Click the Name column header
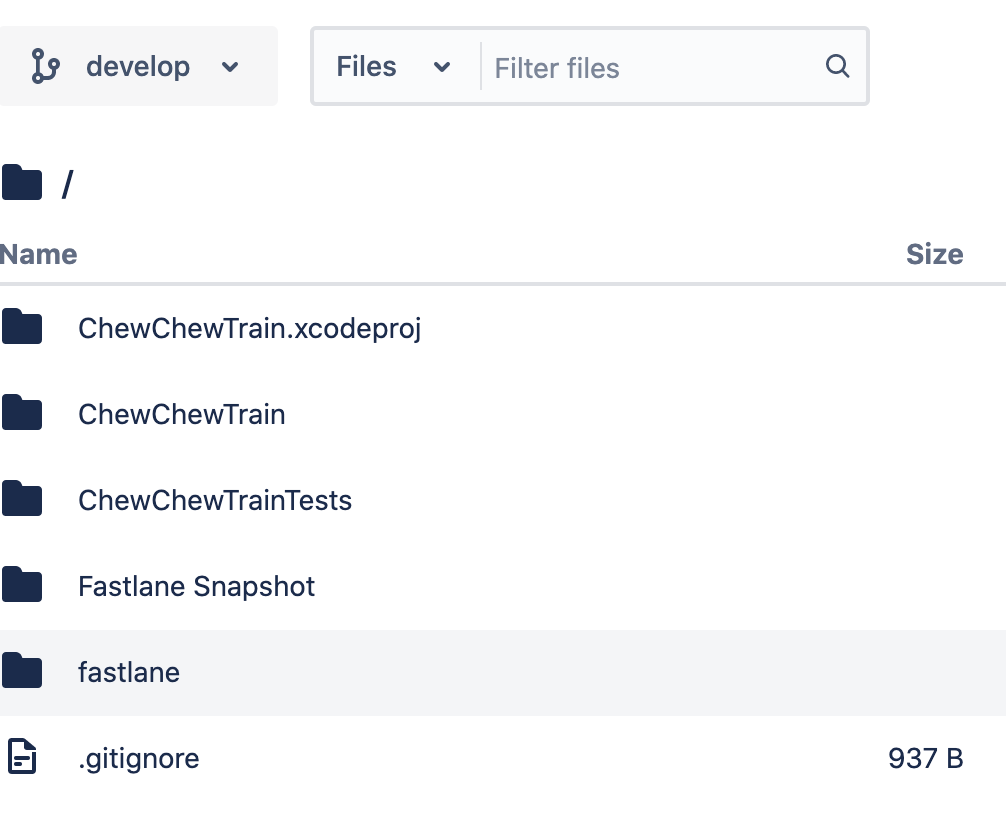Image resolution: width=1006 pixels, height=818 pixels. click(x=38, y=255)
